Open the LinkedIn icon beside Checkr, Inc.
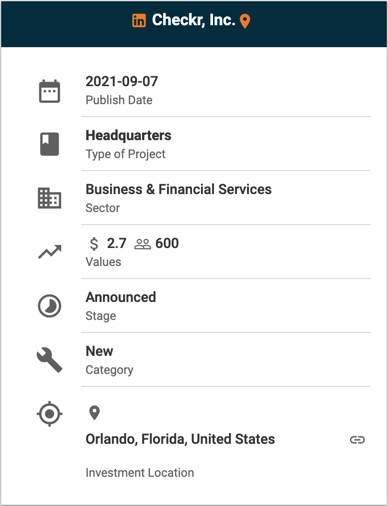Image resolution: width=388 pixels, height=506 pixels. click(139, 21)
